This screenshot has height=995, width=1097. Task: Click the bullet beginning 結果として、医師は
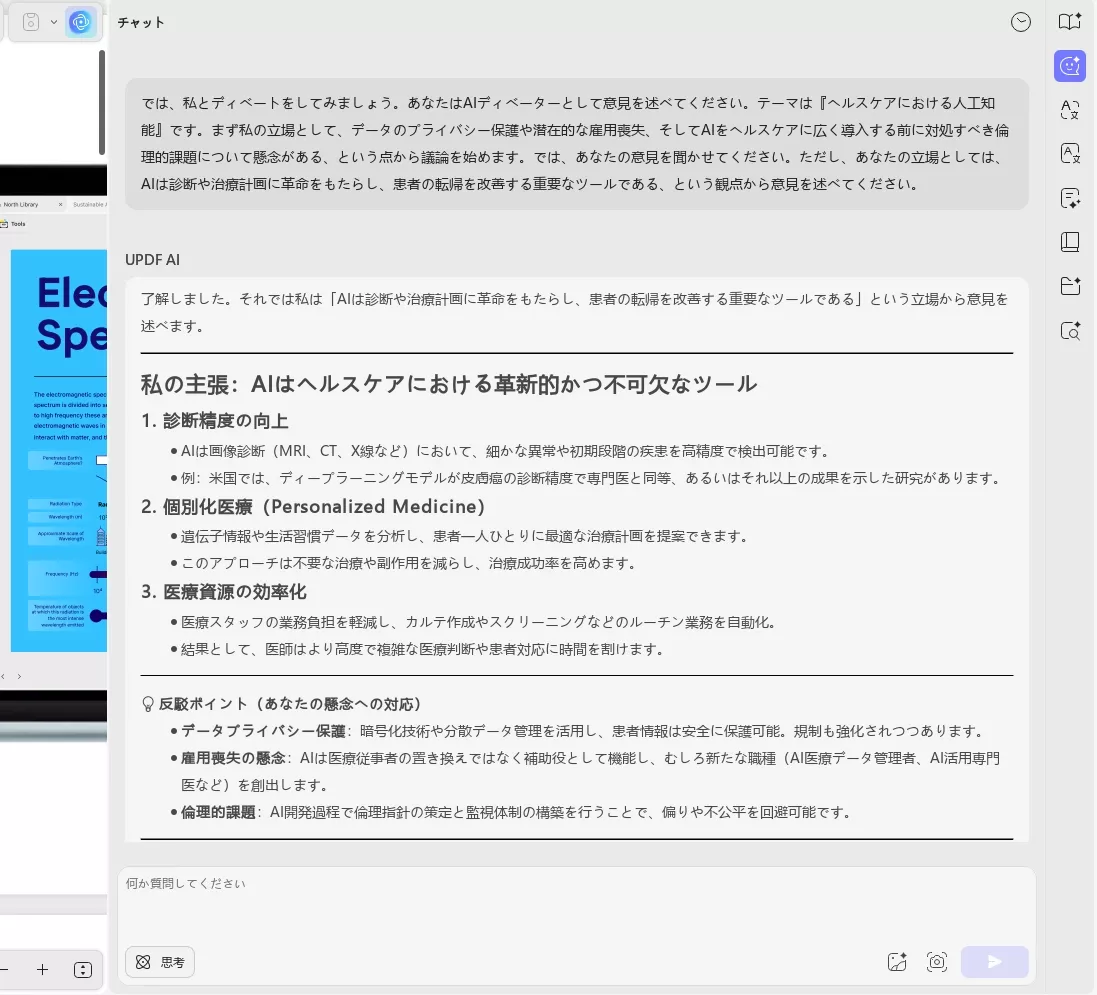(x=417, y=649)
